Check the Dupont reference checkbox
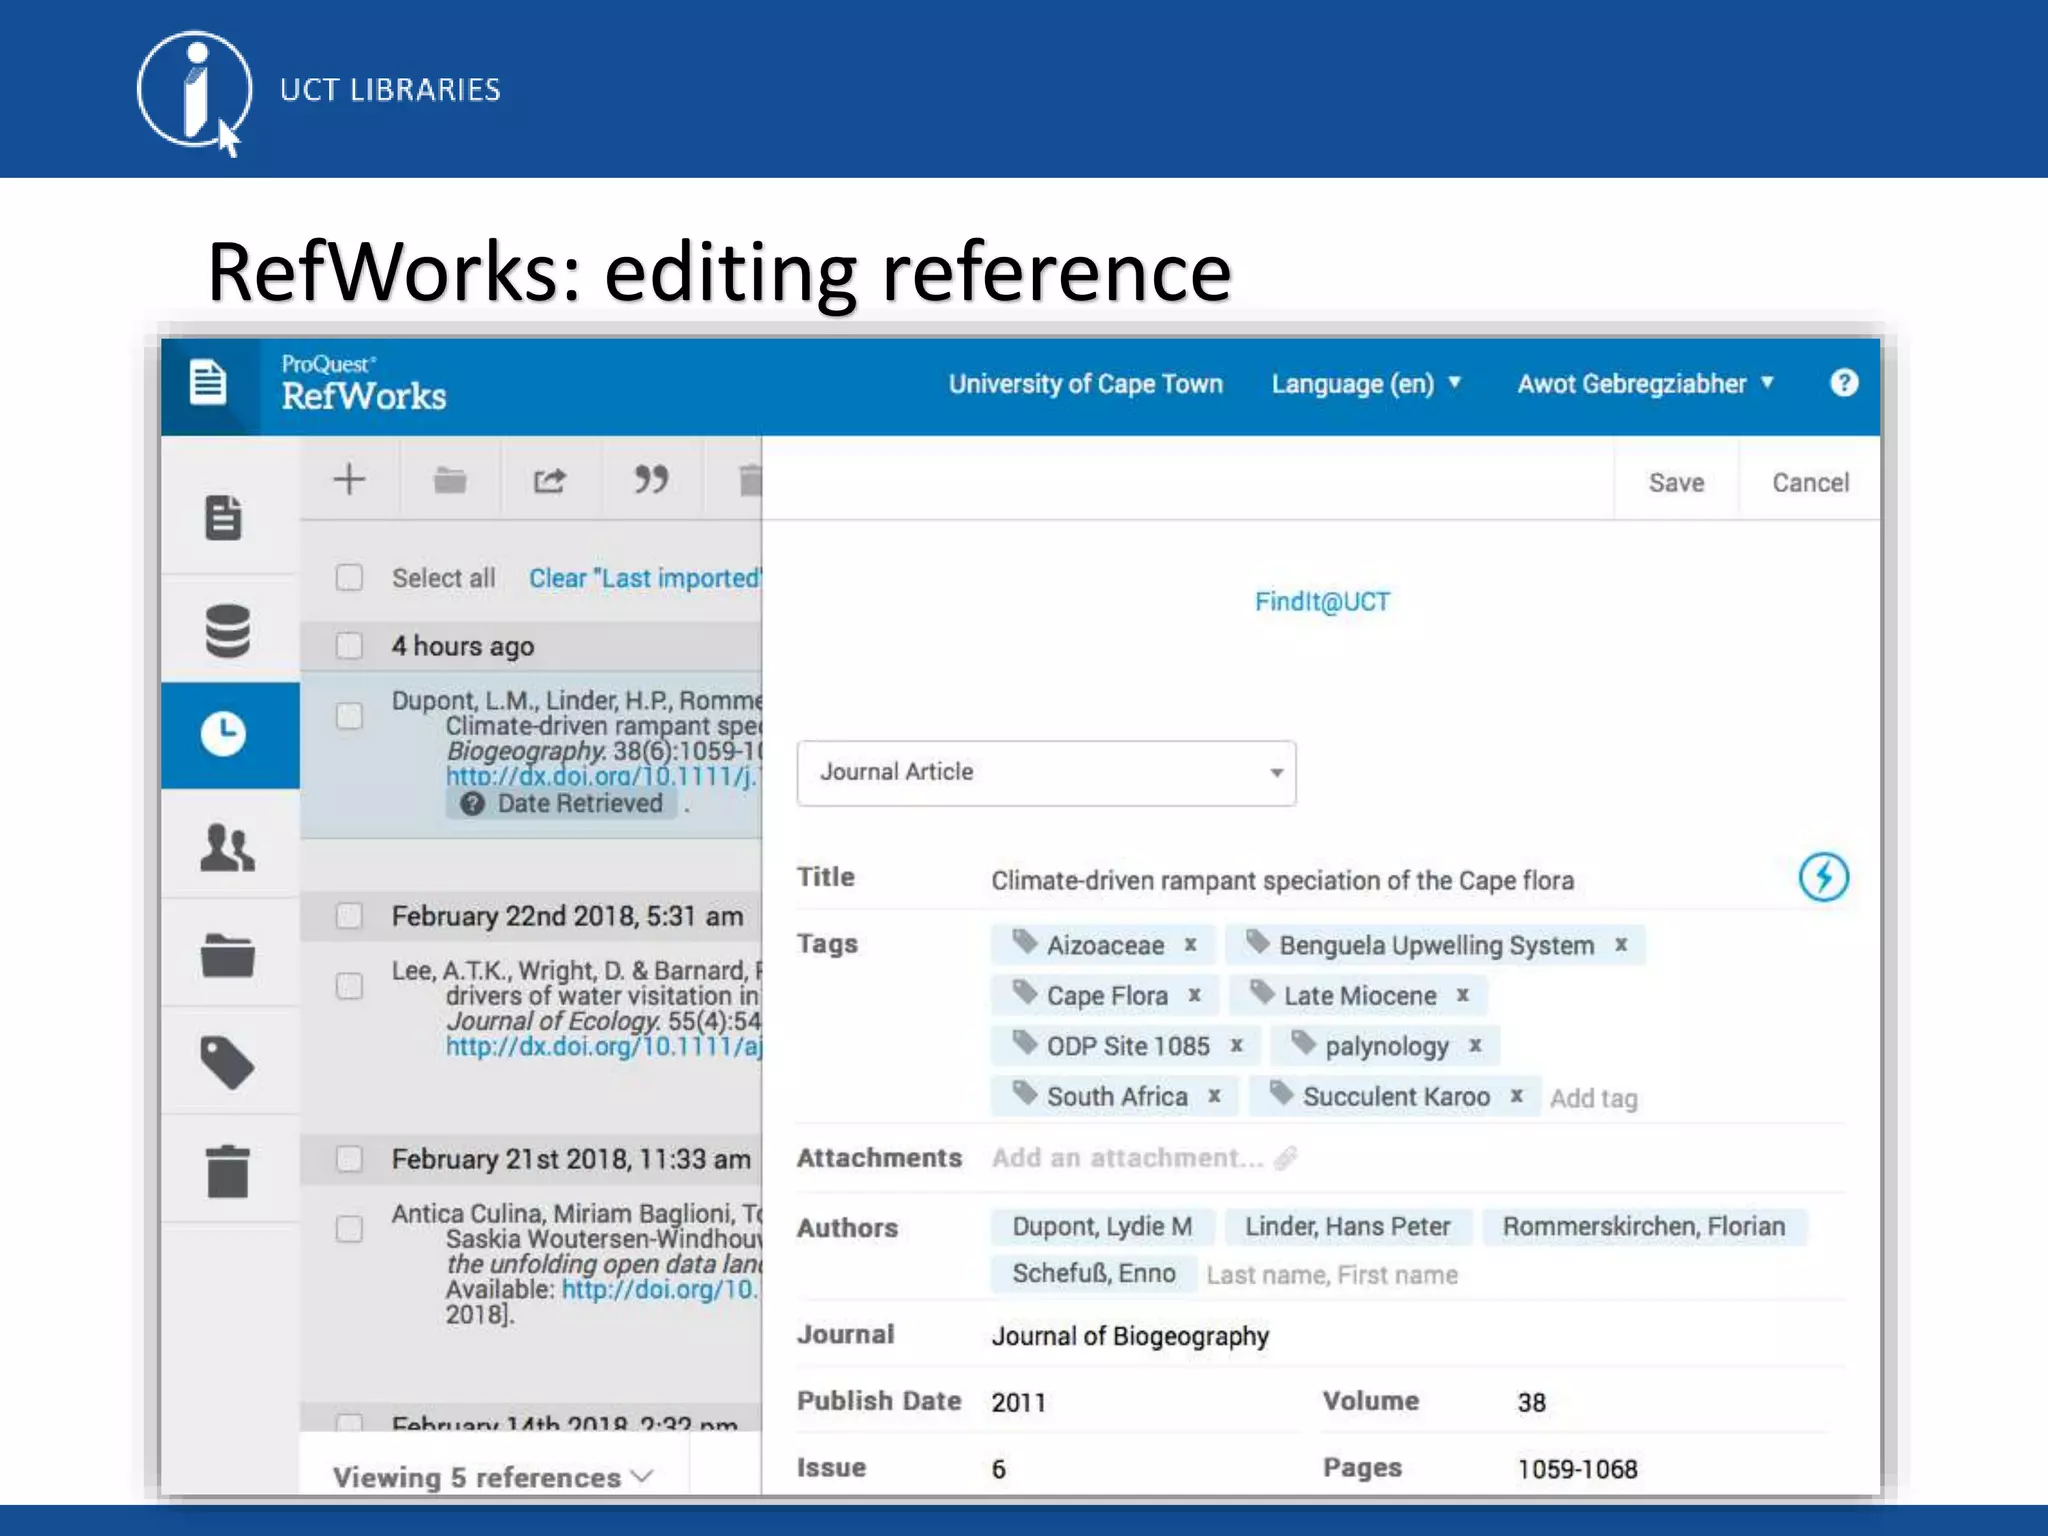 point(349,716)
